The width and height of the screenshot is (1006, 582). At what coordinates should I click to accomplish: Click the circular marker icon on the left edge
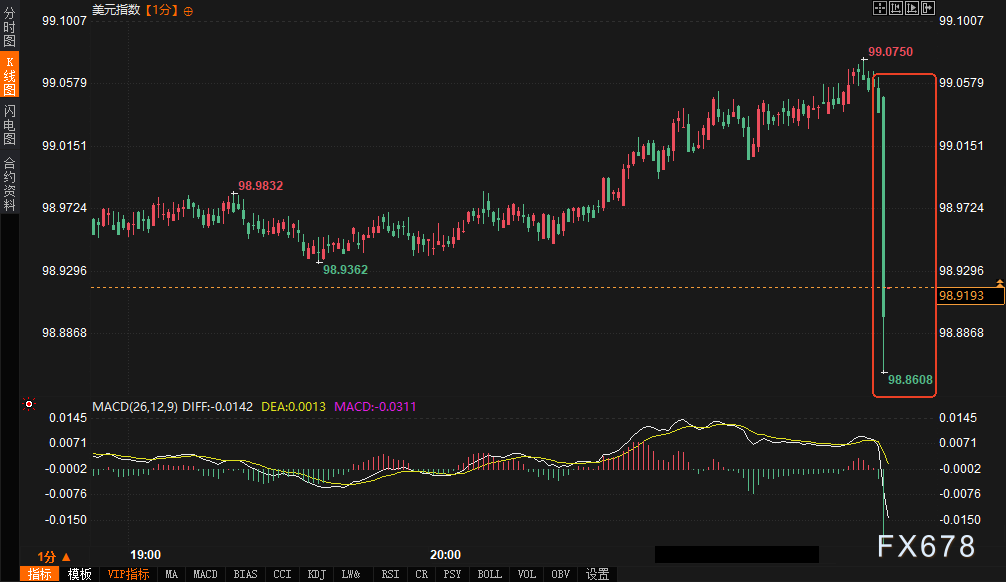click(28, 405)
